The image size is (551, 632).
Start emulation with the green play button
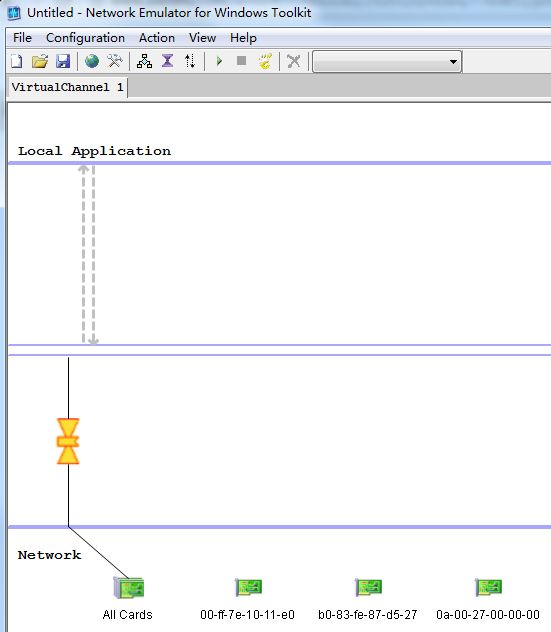click(219, 61)
